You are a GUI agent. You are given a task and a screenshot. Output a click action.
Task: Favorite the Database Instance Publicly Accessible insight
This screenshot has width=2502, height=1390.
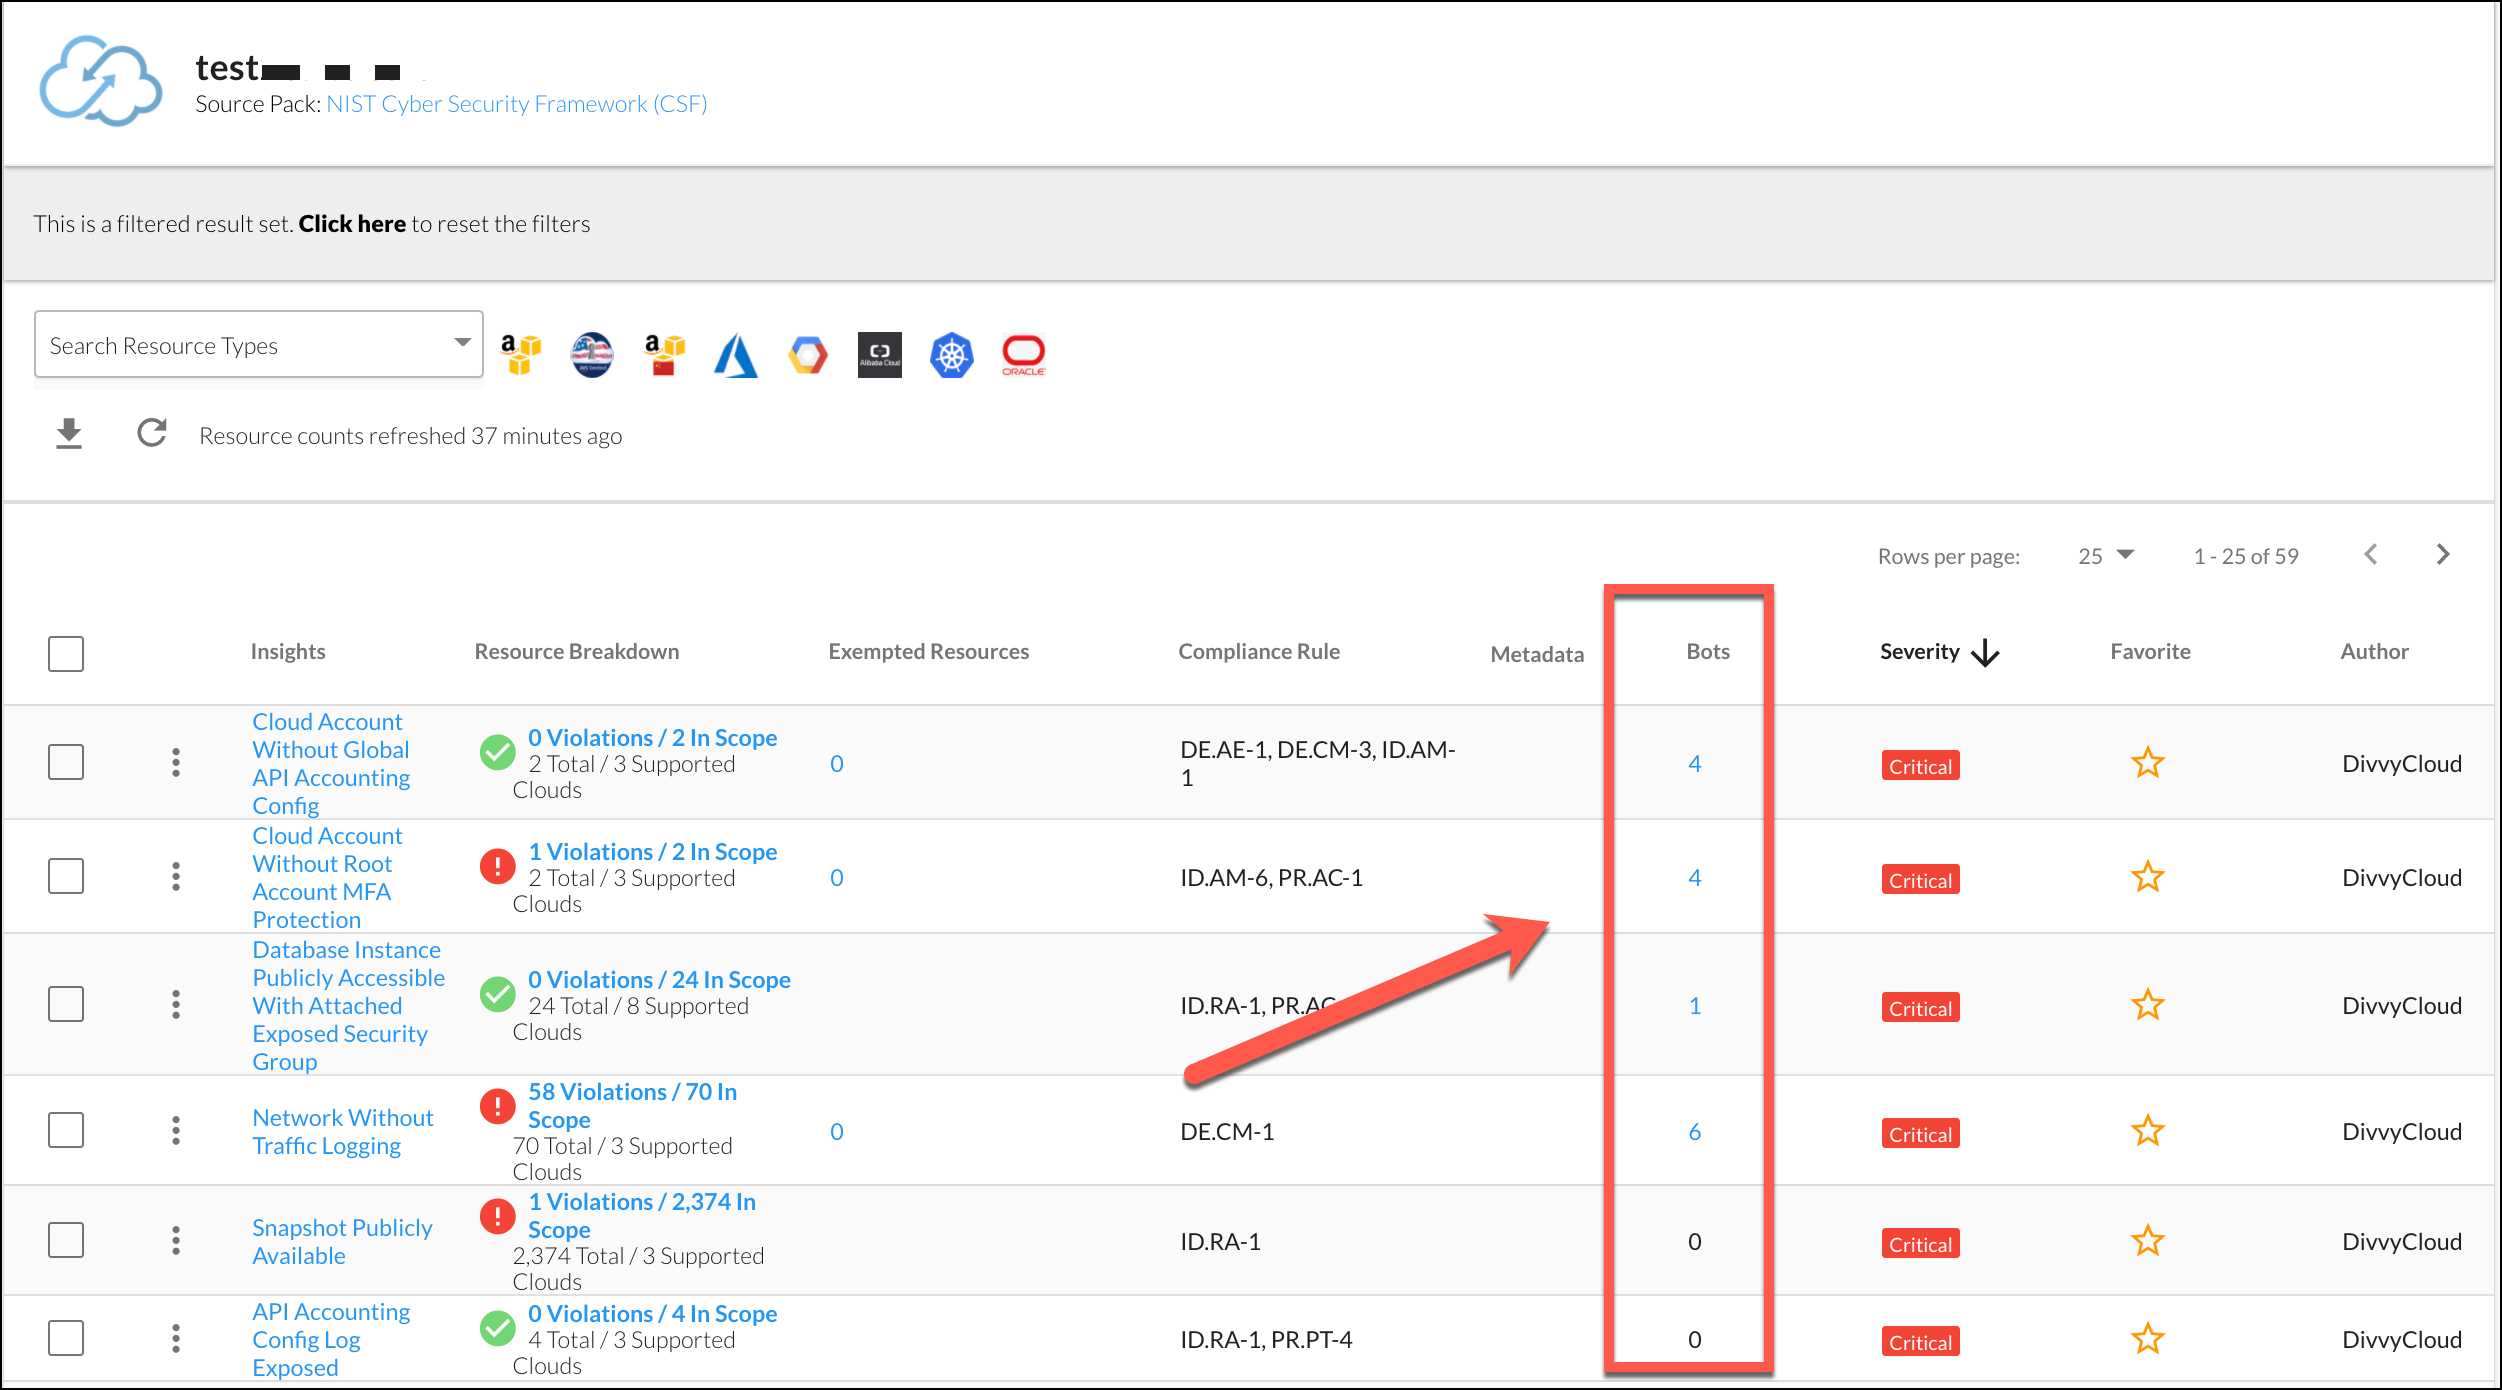2148,1005
